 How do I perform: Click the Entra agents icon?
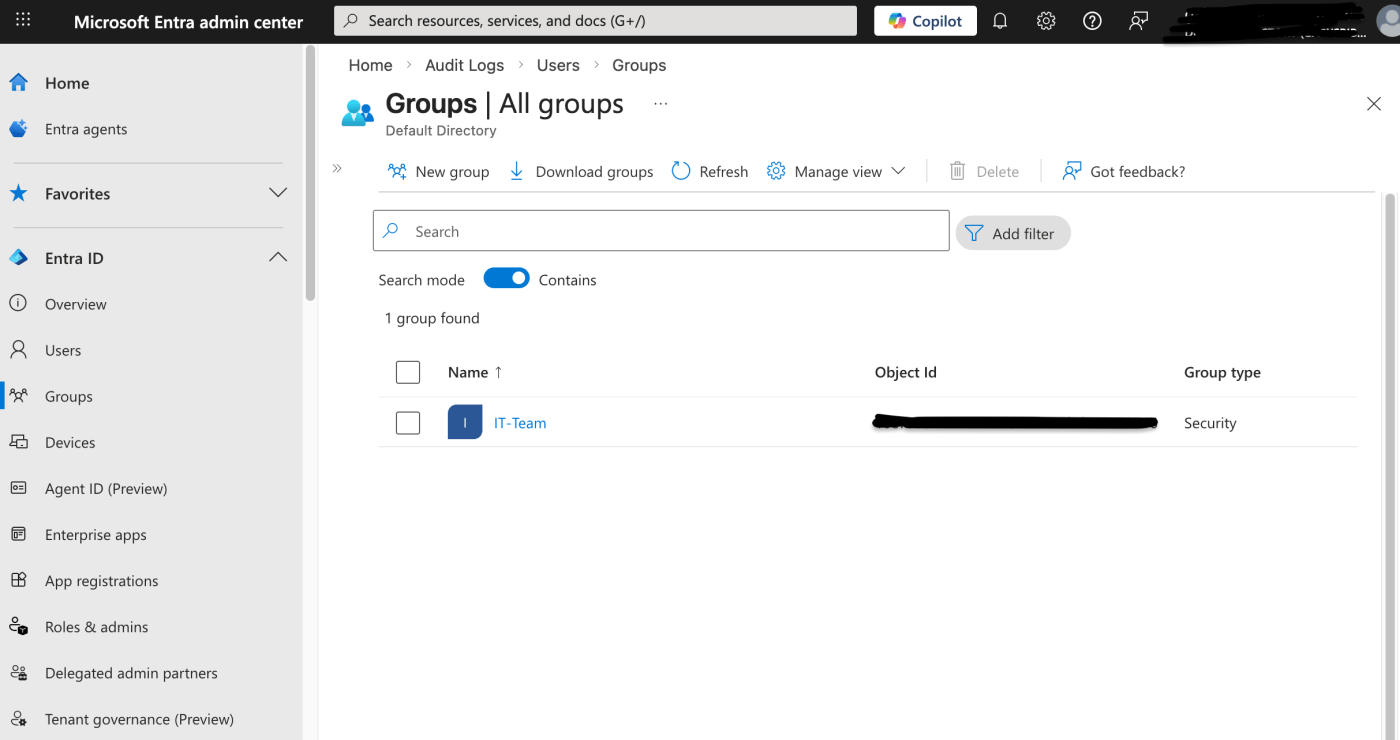[x=18, y=129]
